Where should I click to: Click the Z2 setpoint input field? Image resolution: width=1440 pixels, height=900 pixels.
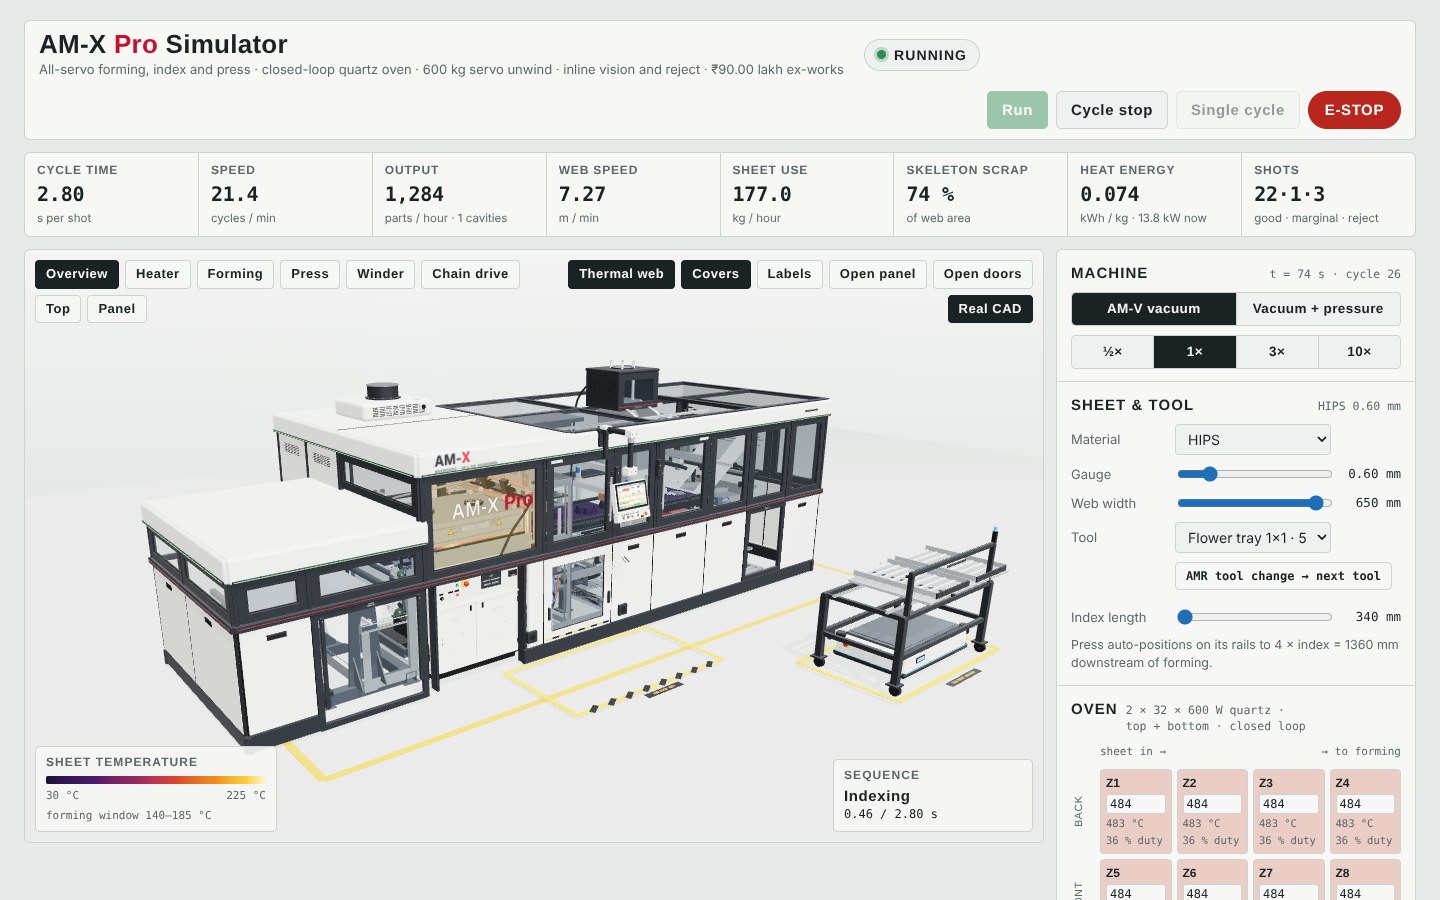click(x=1212, y=804)
